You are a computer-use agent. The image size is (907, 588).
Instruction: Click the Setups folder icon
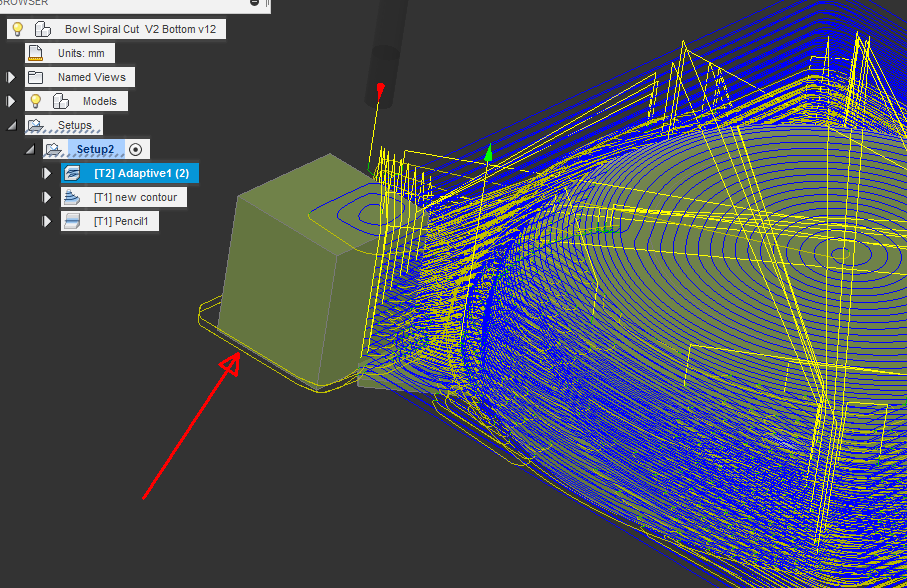[33, 124]
